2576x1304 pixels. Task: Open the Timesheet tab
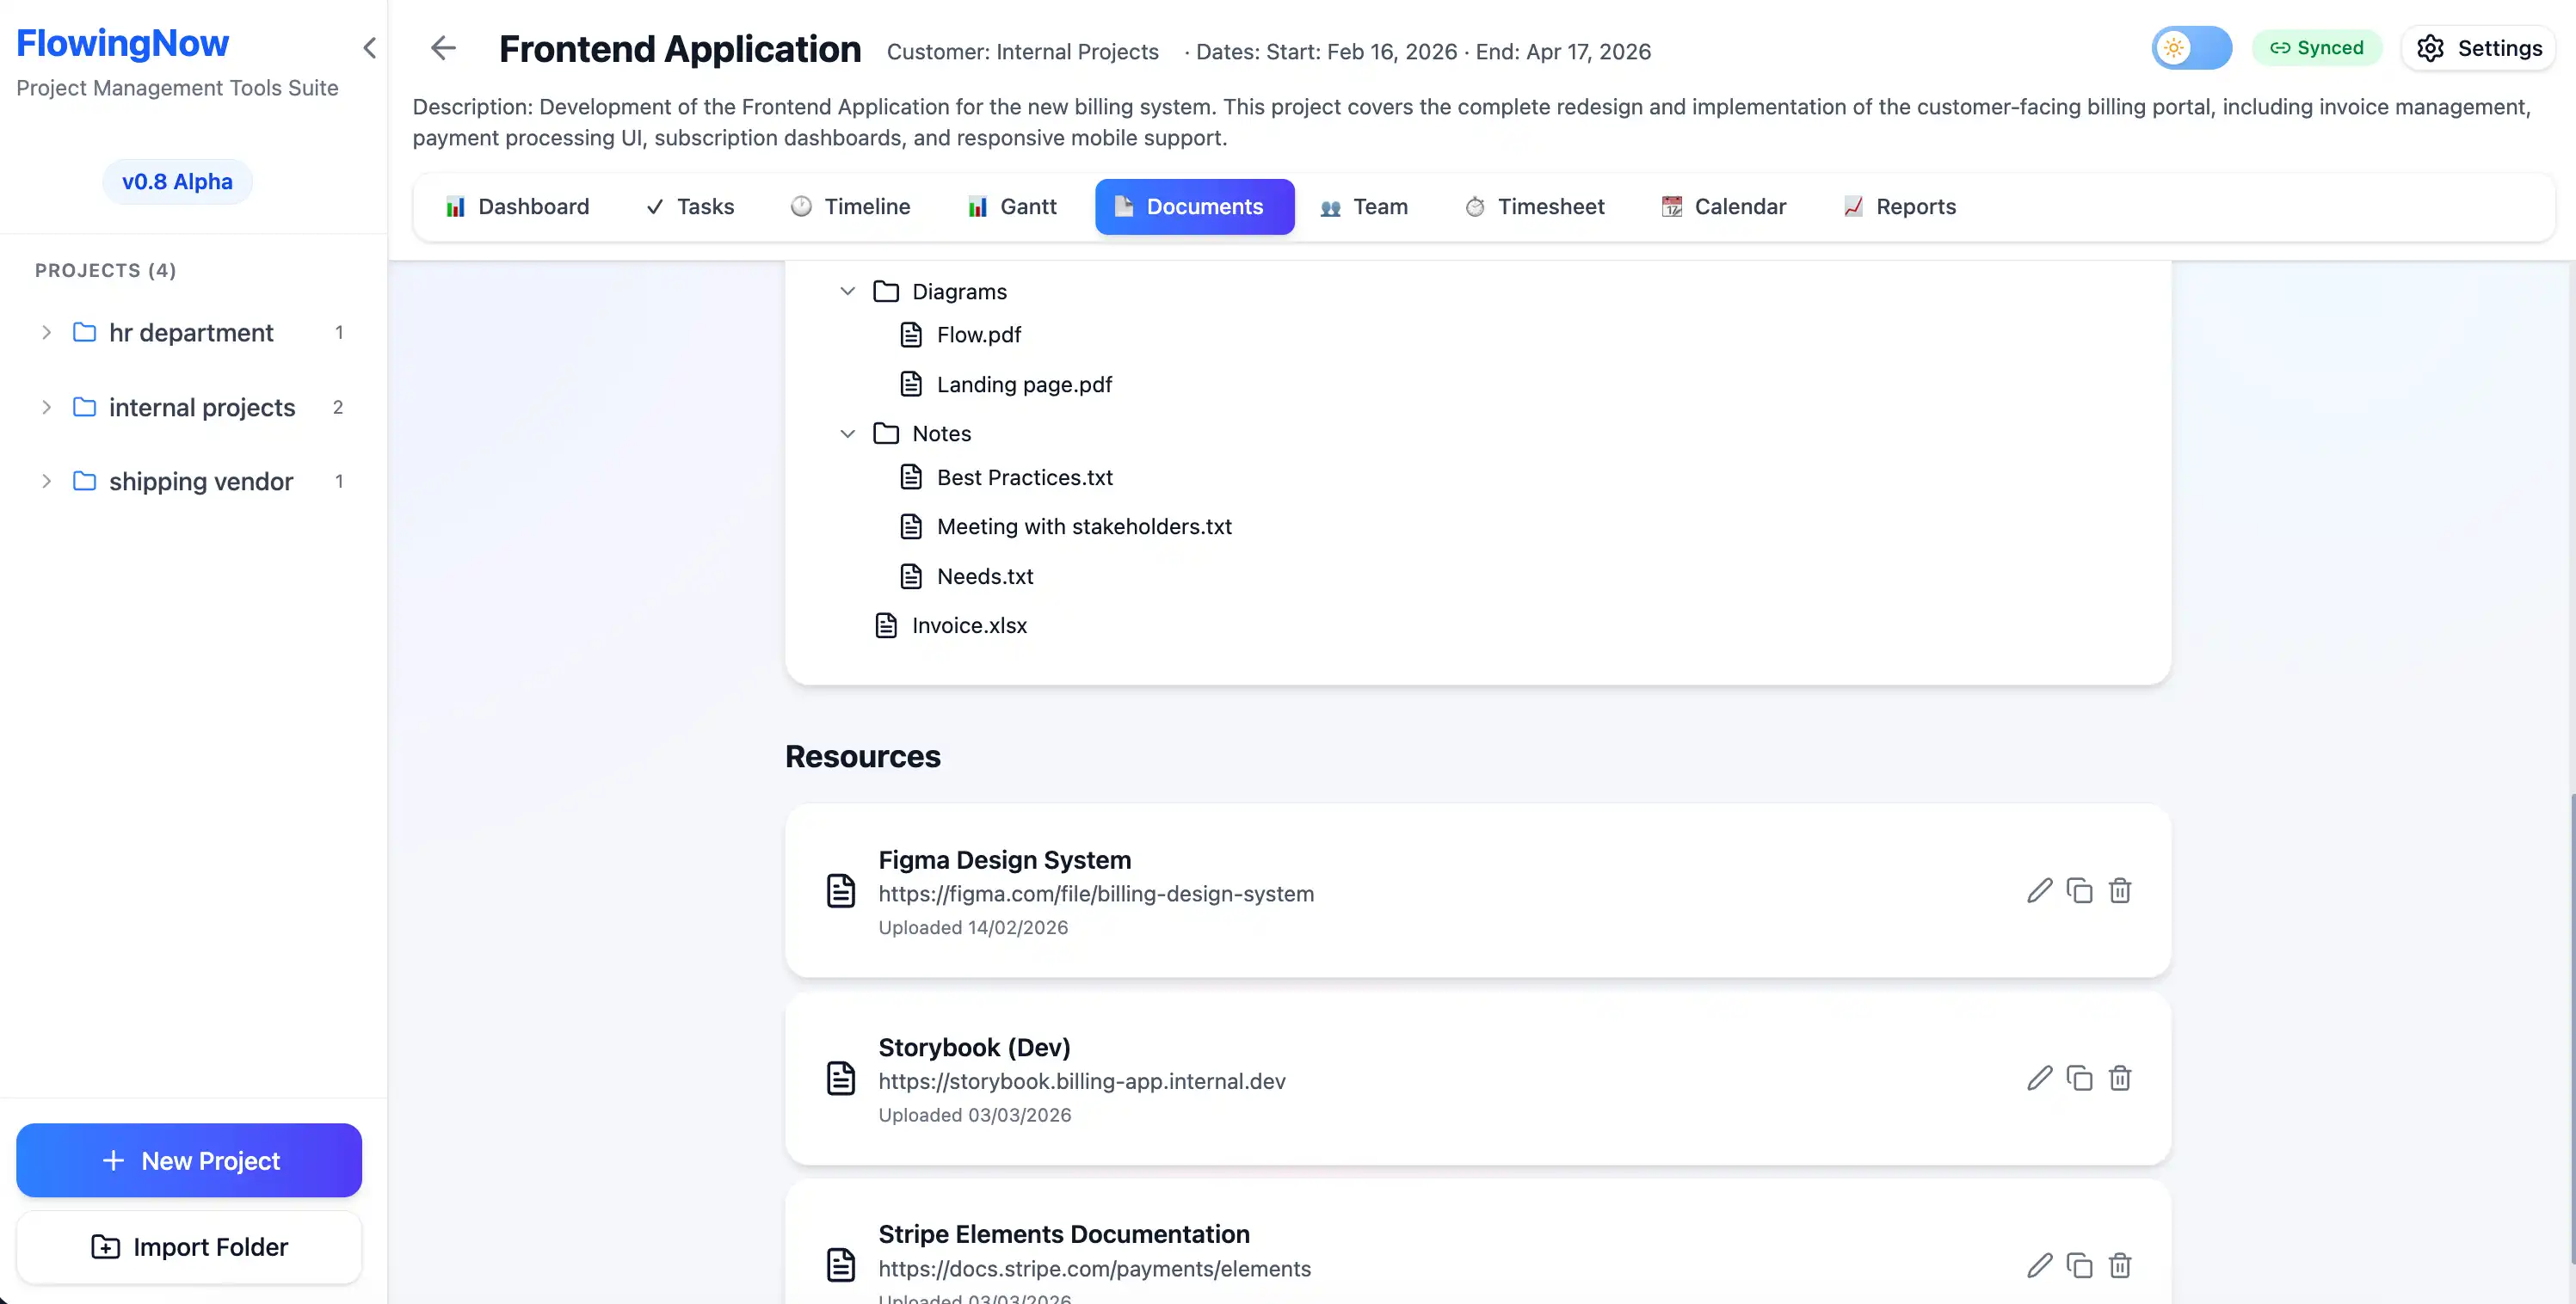tap(1535, 206)
